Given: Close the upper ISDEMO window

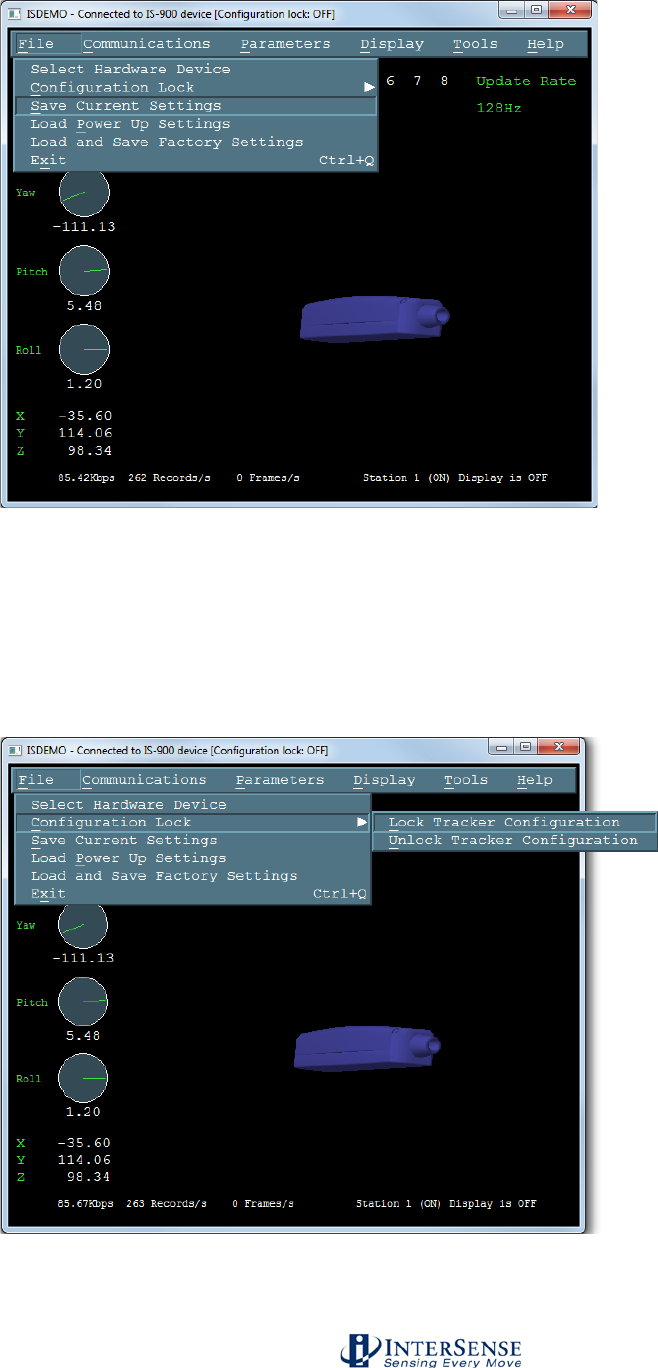Looking at the screenshot, I should coord(572,9).
